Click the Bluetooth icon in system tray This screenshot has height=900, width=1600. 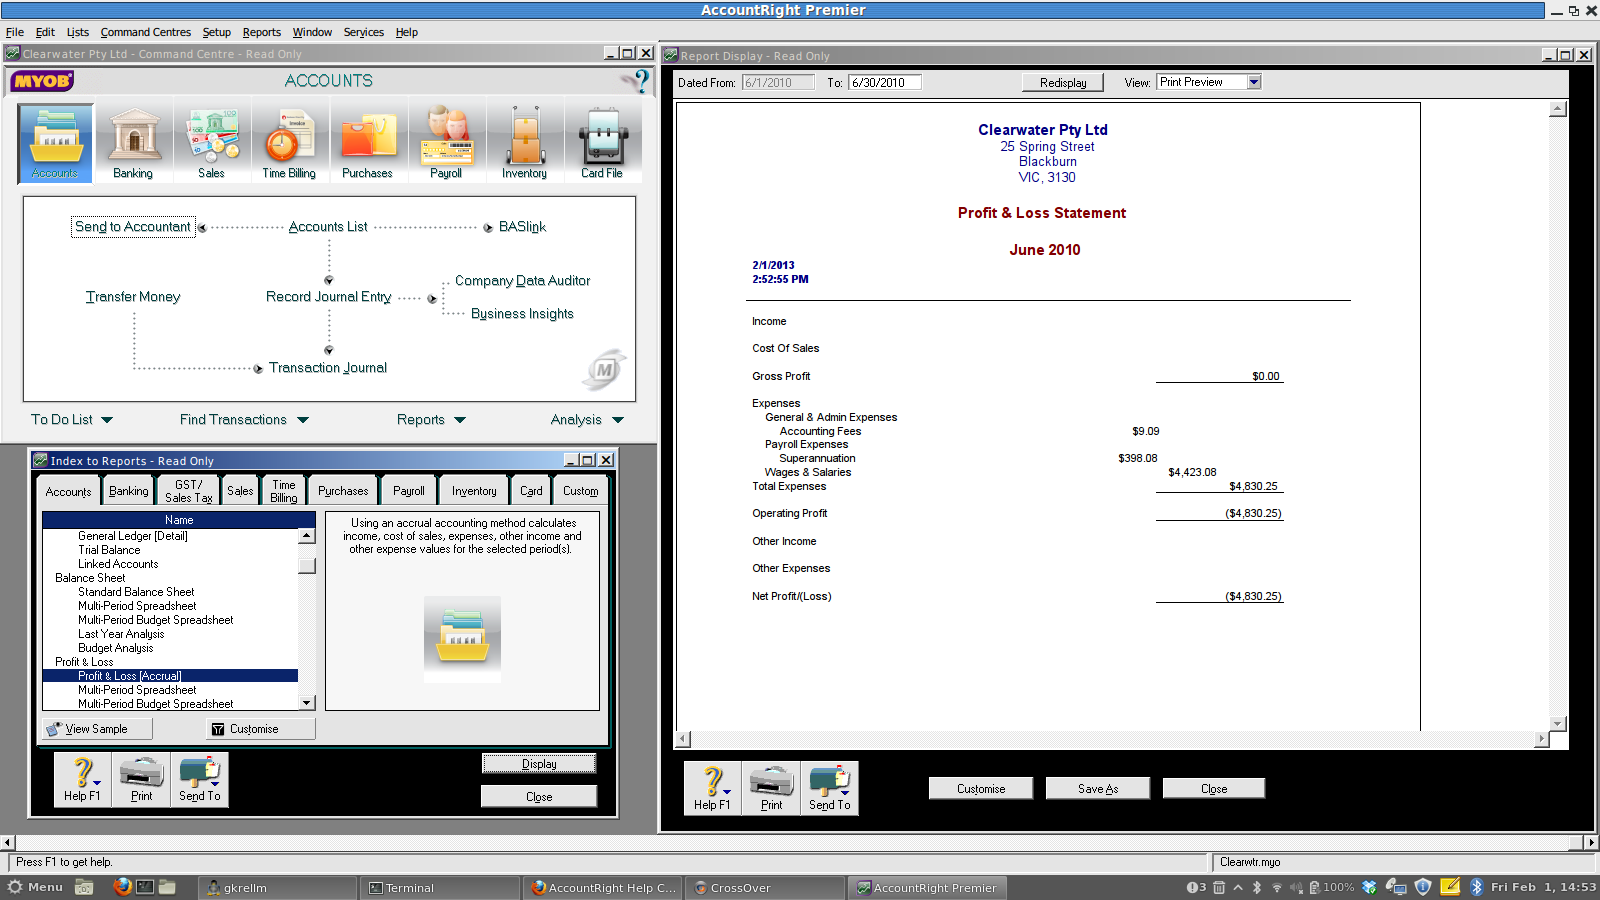(x=1476, y=887)
